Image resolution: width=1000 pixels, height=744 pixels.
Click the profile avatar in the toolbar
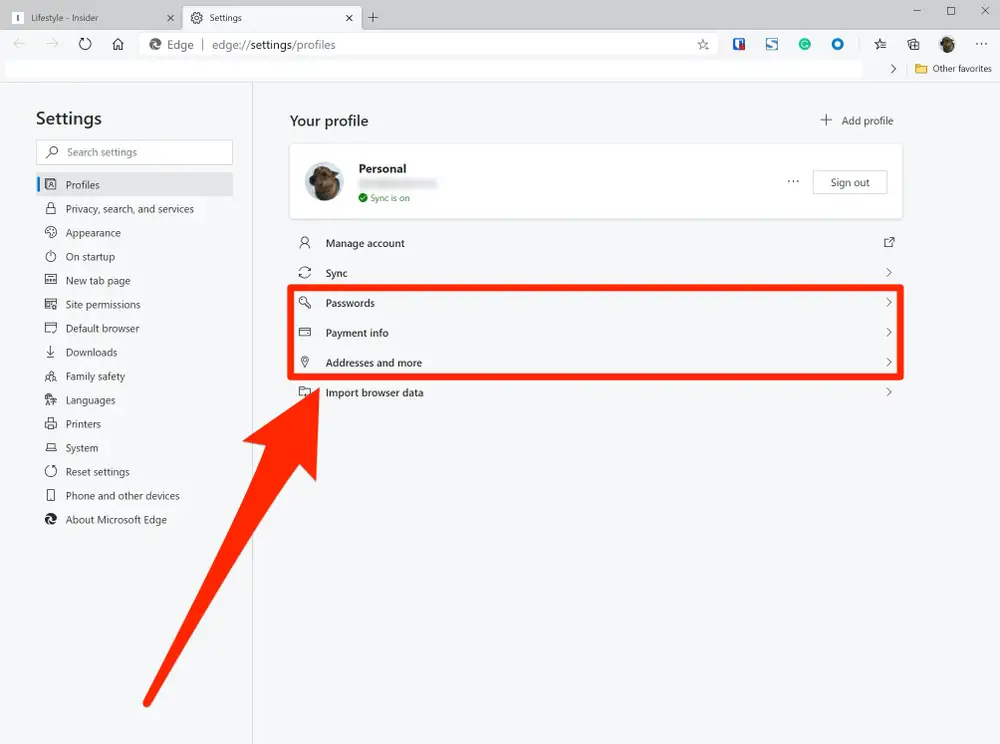tap(947, 44)
